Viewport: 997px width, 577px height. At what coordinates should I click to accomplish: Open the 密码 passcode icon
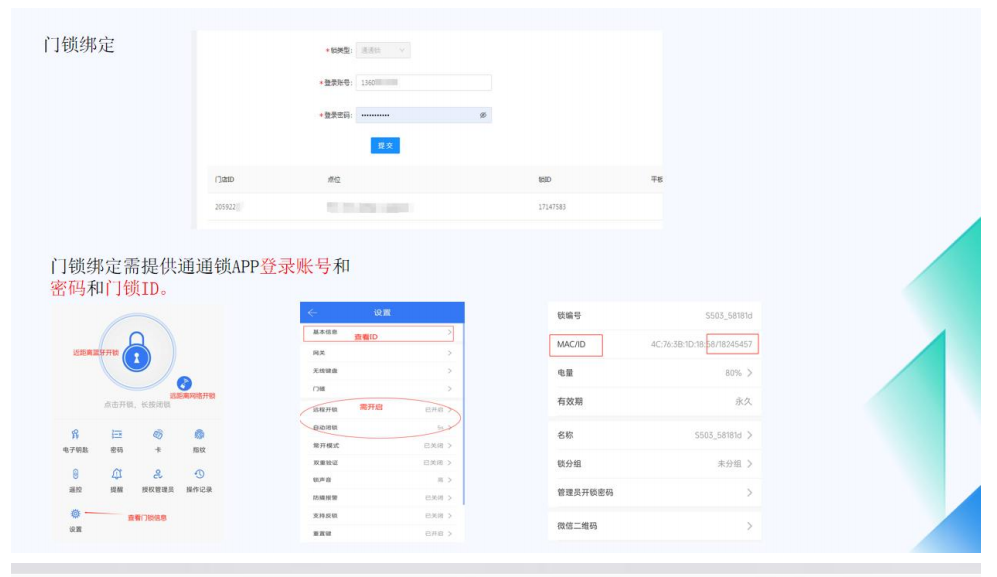(x=117, y=434)
